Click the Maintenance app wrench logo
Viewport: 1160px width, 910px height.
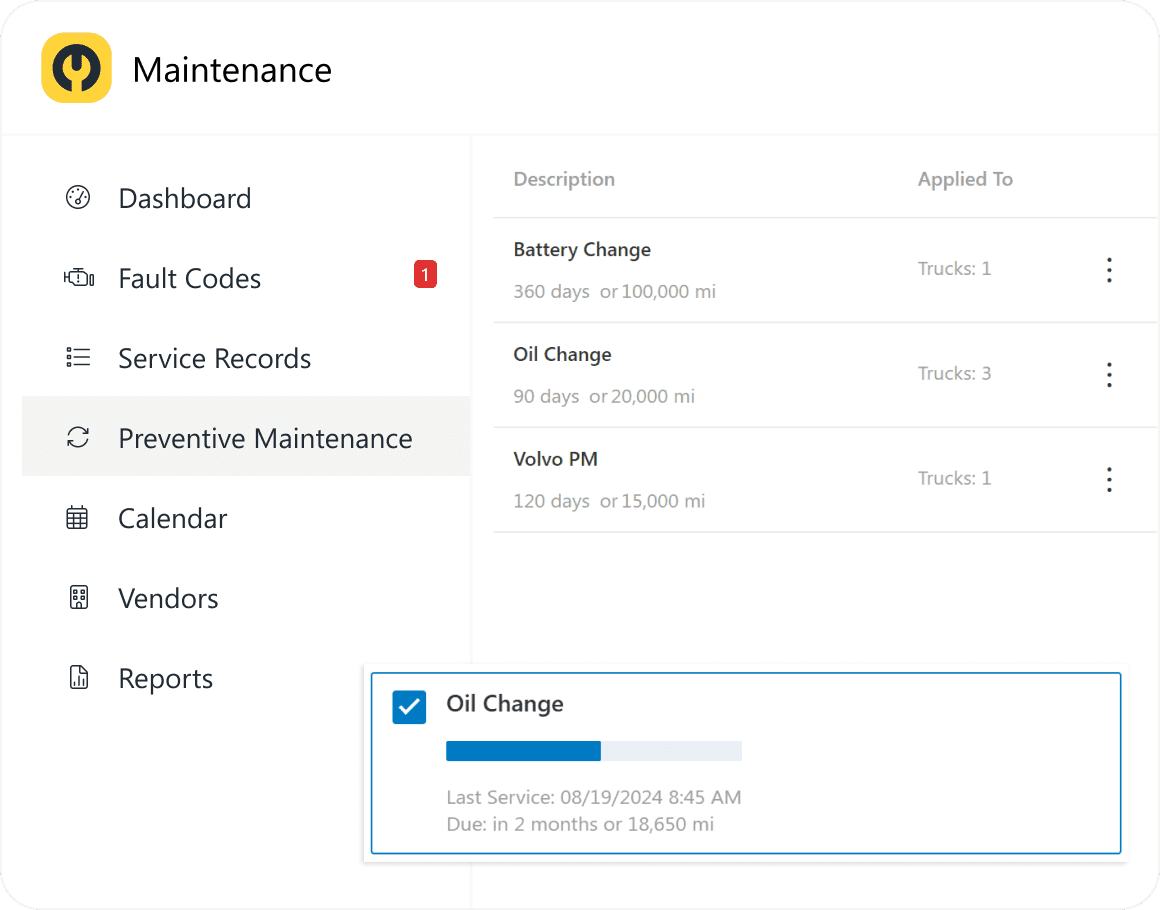pyautogui.click(x=76, y=68)
